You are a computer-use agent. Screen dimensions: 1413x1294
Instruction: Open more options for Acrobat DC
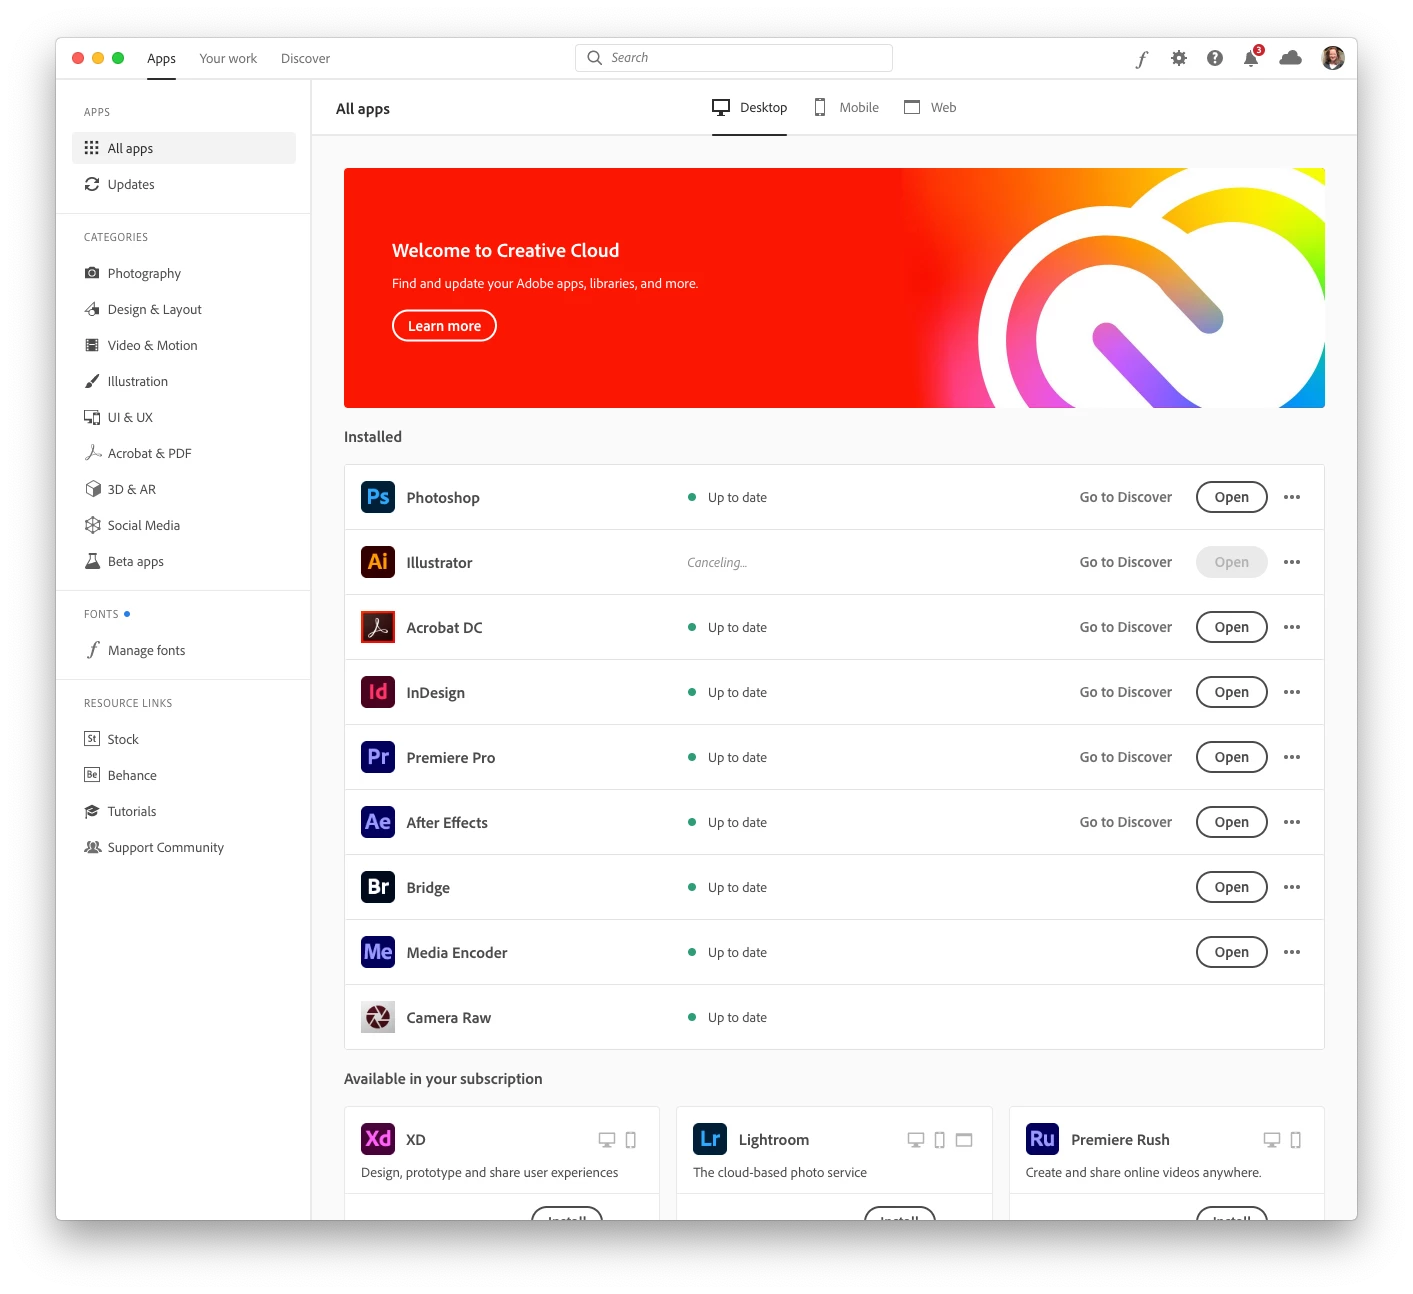coord(1292,627)
